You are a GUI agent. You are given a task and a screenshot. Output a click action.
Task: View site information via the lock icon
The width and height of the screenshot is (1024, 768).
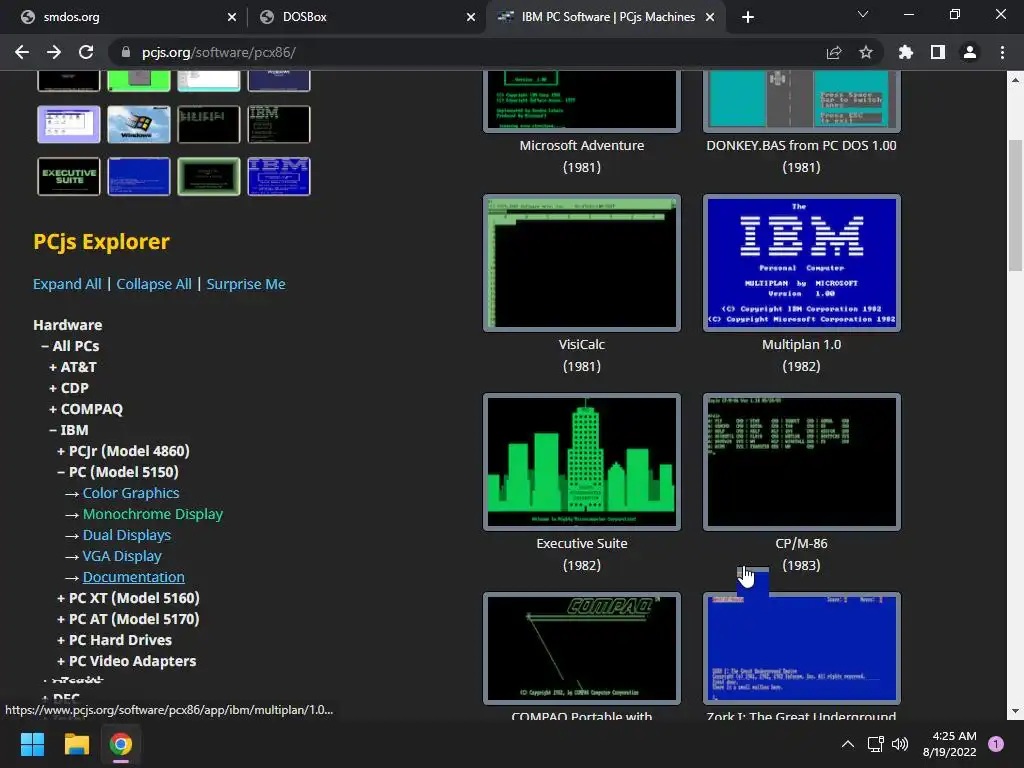[126, 52]
